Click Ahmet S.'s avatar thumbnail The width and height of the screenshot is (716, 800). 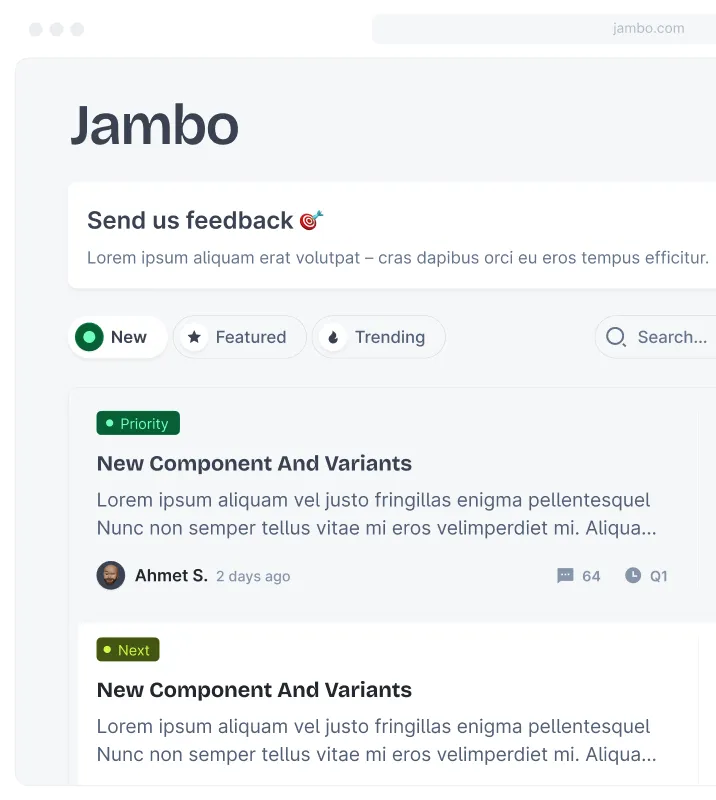click(110, 575)
